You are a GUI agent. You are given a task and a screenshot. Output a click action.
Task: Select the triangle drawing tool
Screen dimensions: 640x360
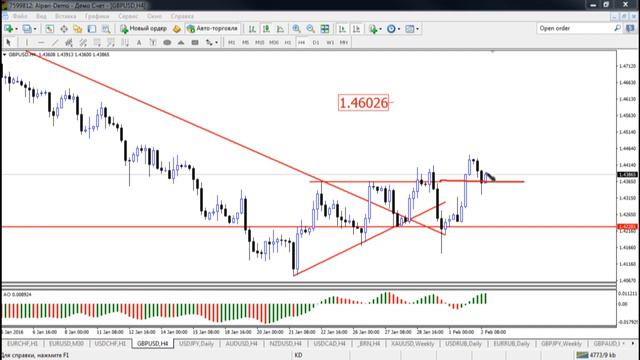pos(181,42)
